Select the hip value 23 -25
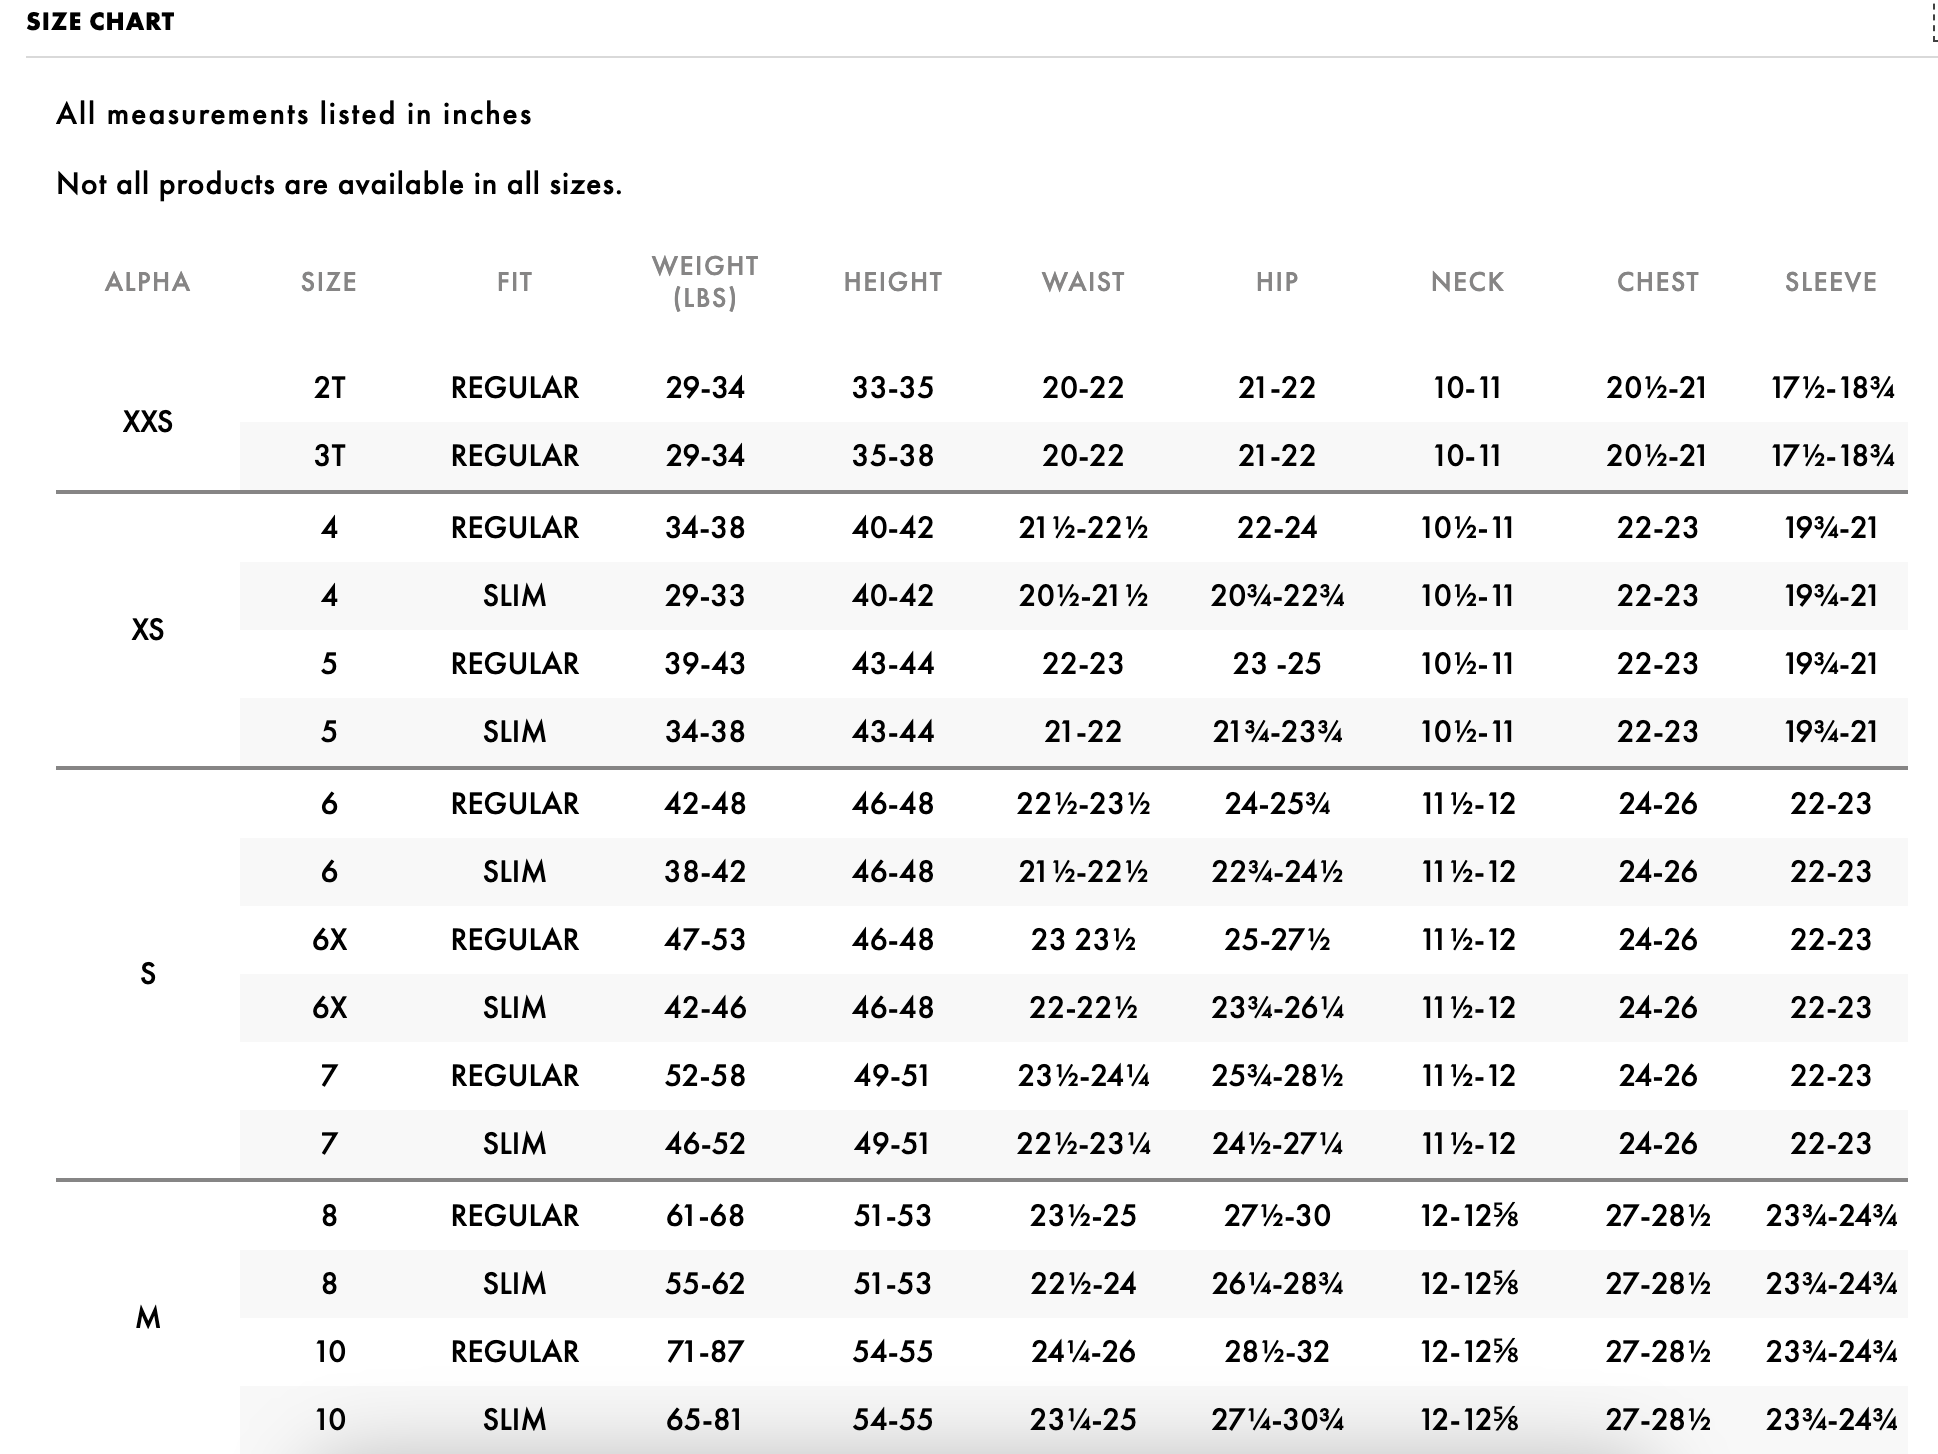 (x=1277, y=664)
